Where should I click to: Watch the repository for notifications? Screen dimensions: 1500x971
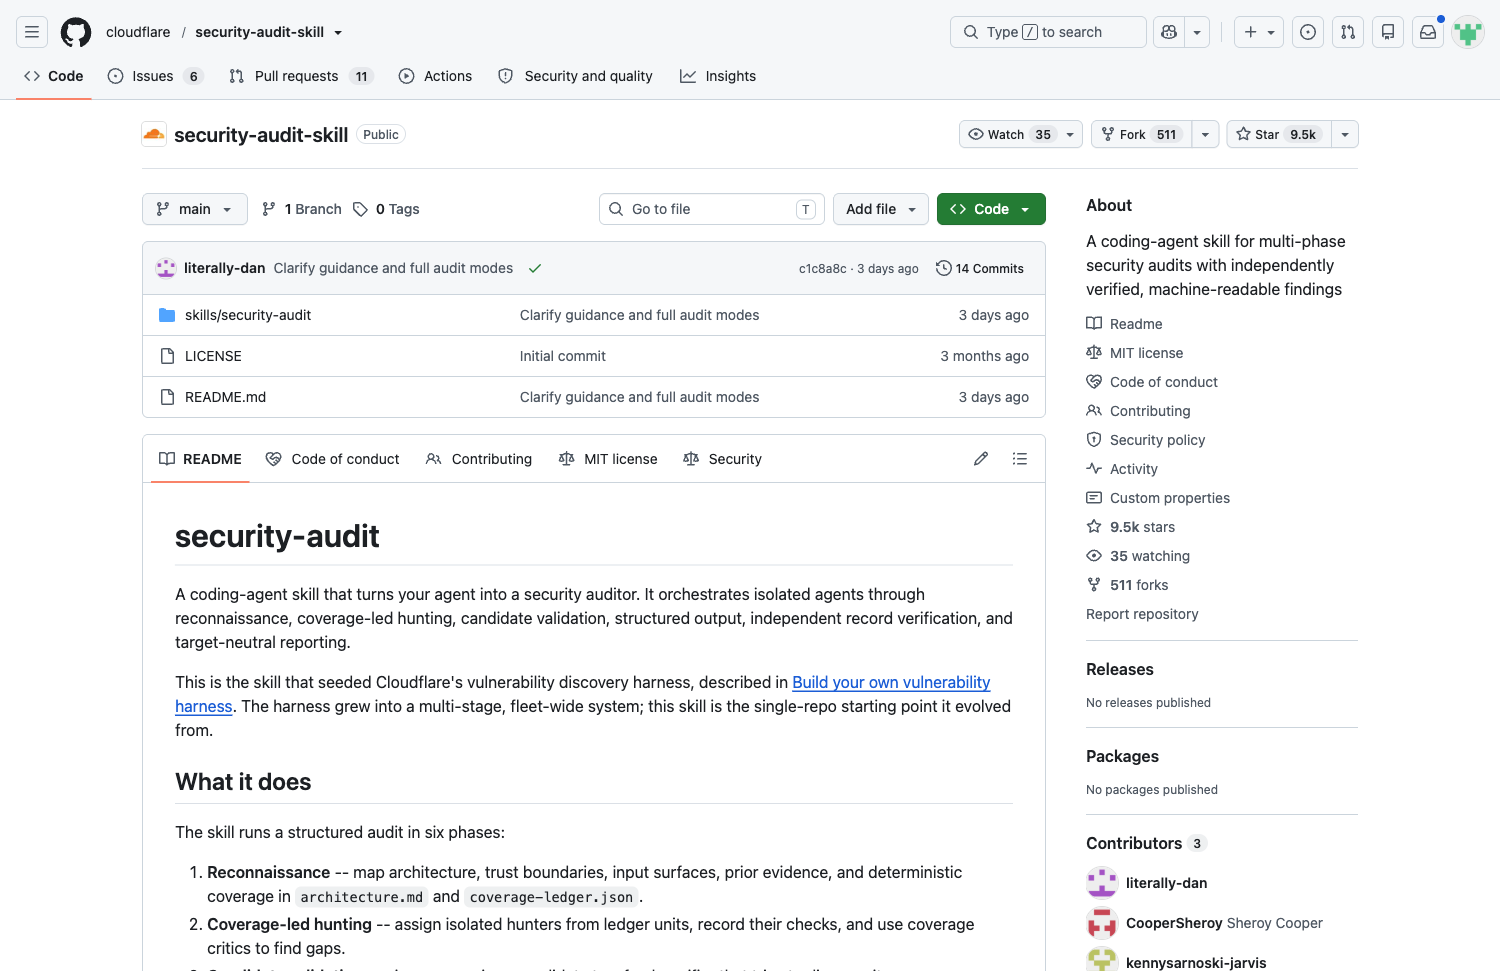[1021, 134]
